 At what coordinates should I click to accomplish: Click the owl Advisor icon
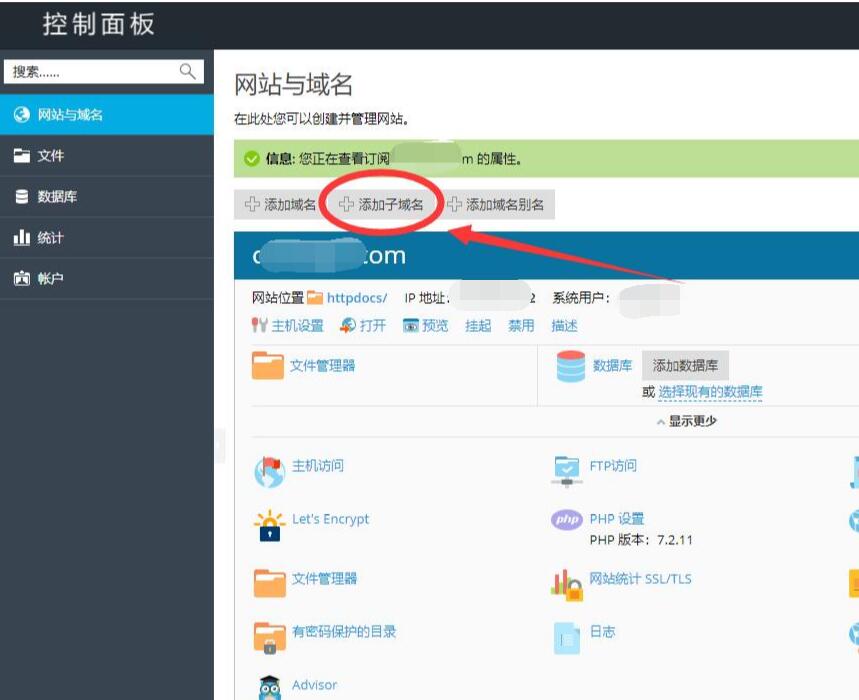tap(270, 687)
